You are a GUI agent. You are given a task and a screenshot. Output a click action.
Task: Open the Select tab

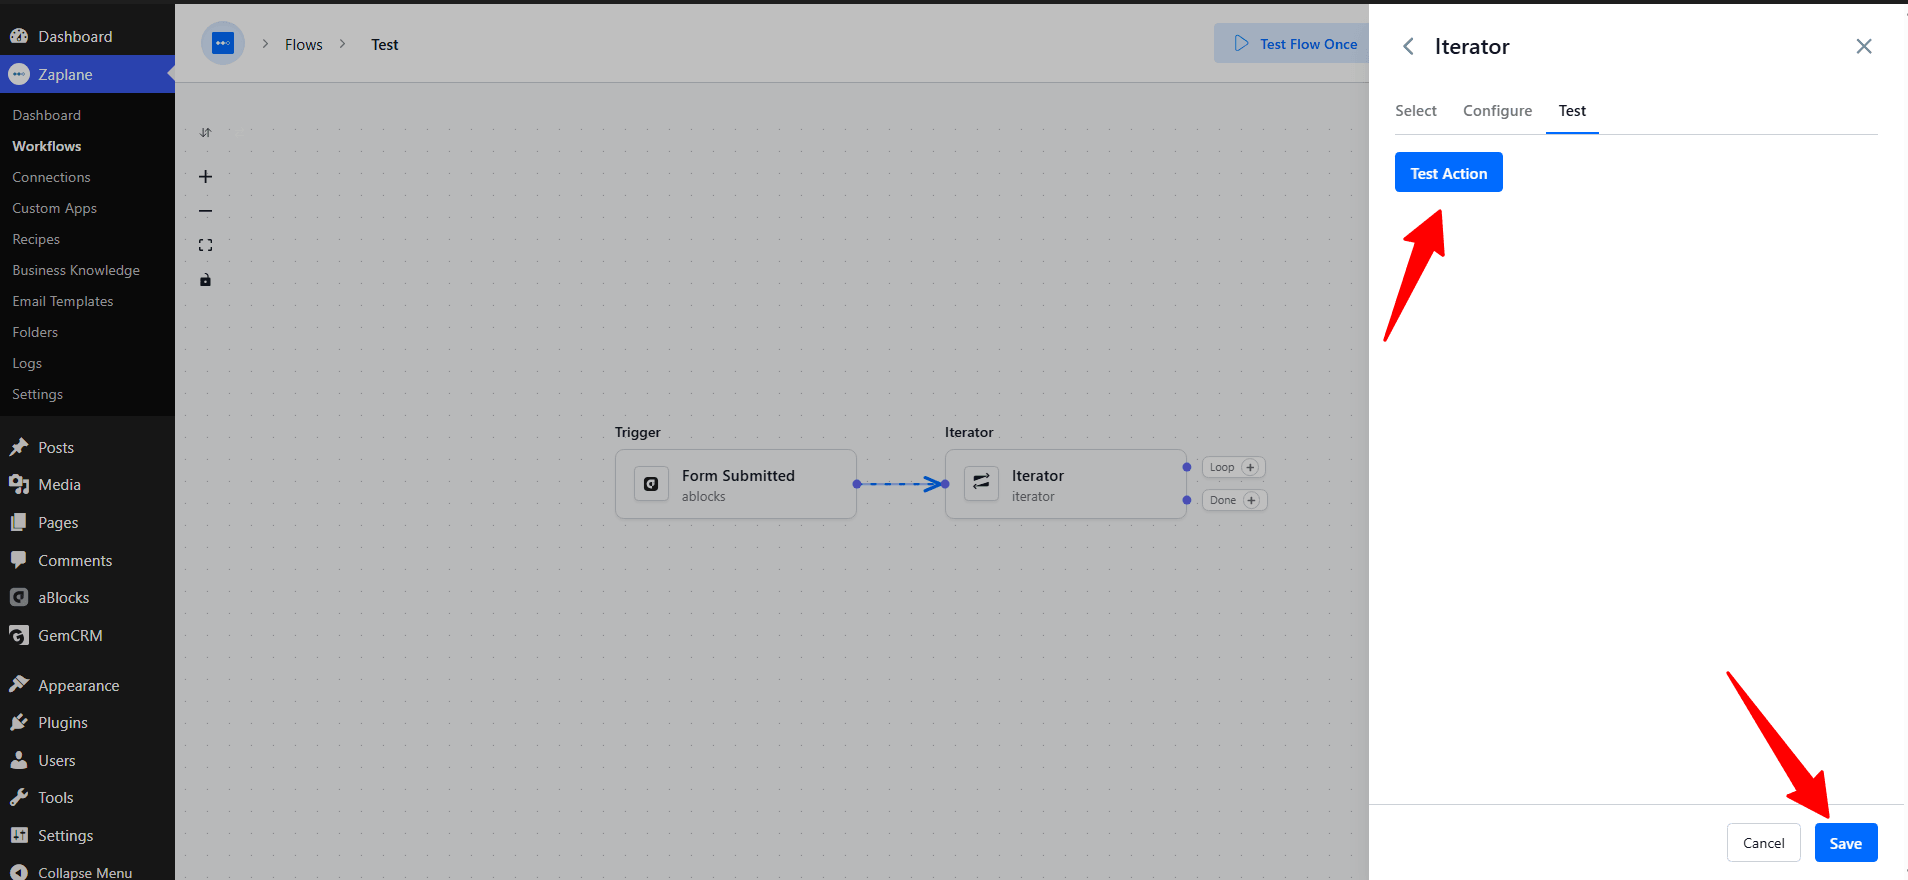(x=1416, y=111)
